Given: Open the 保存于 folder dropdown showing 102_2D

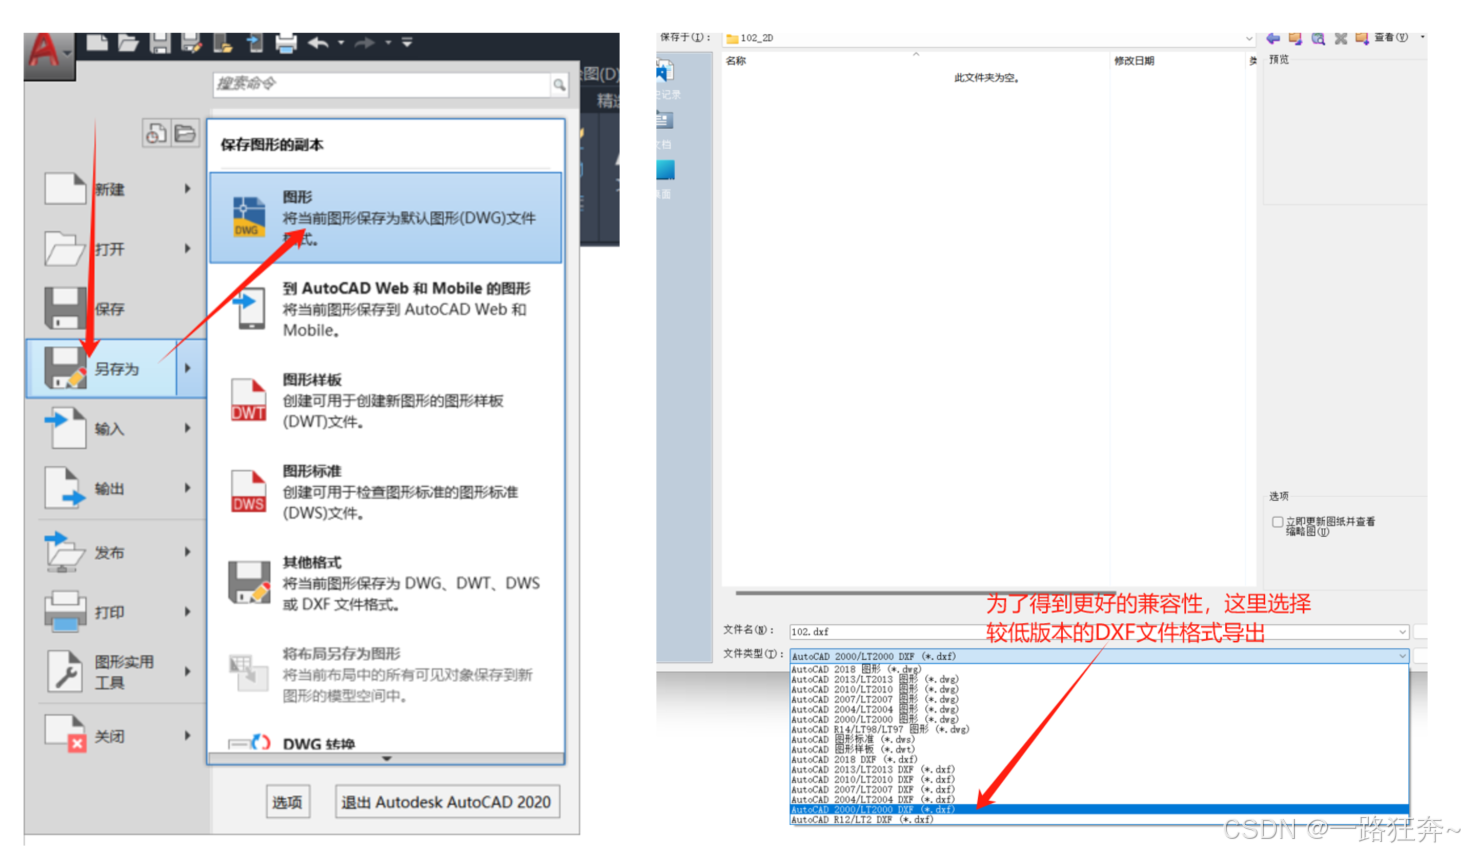Looking at the screenshot, I should click(988, 38).
